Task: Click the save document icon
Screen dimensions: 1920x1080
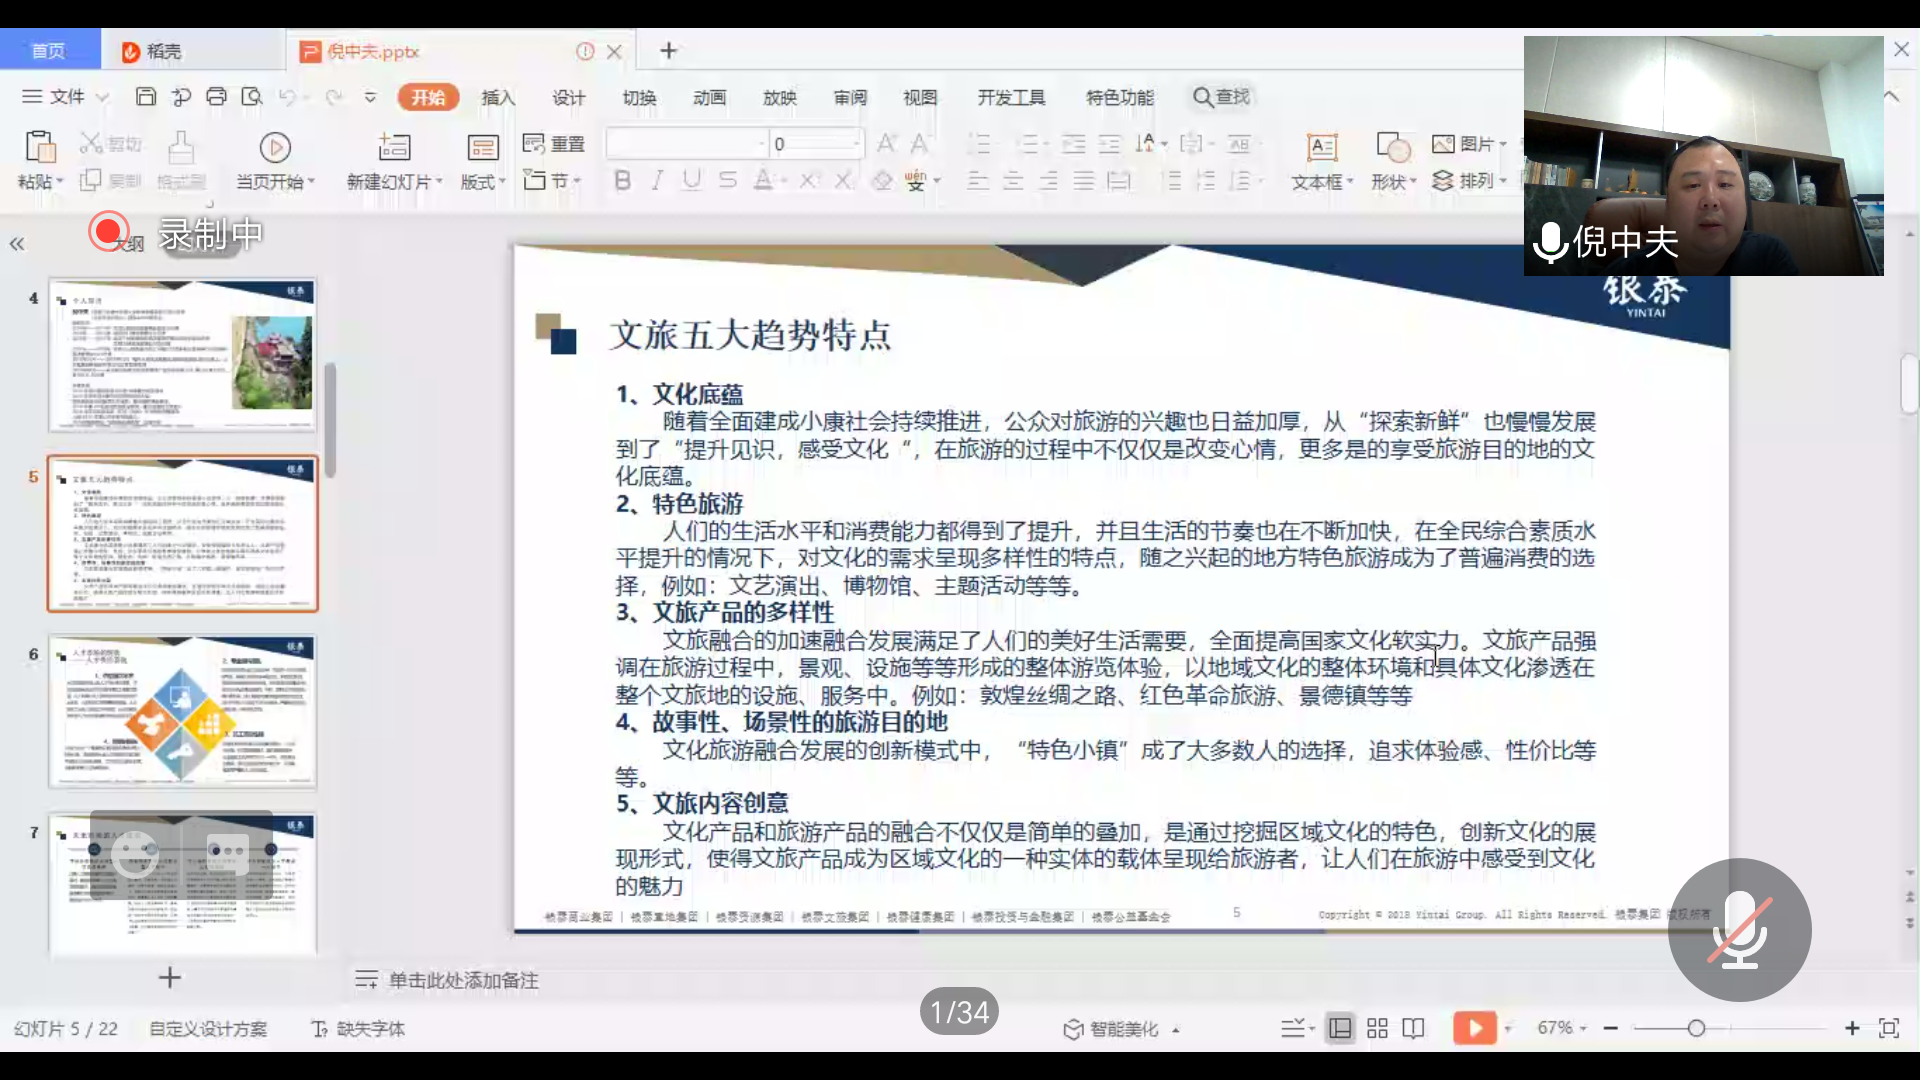Action: click(x=146, y=97)
